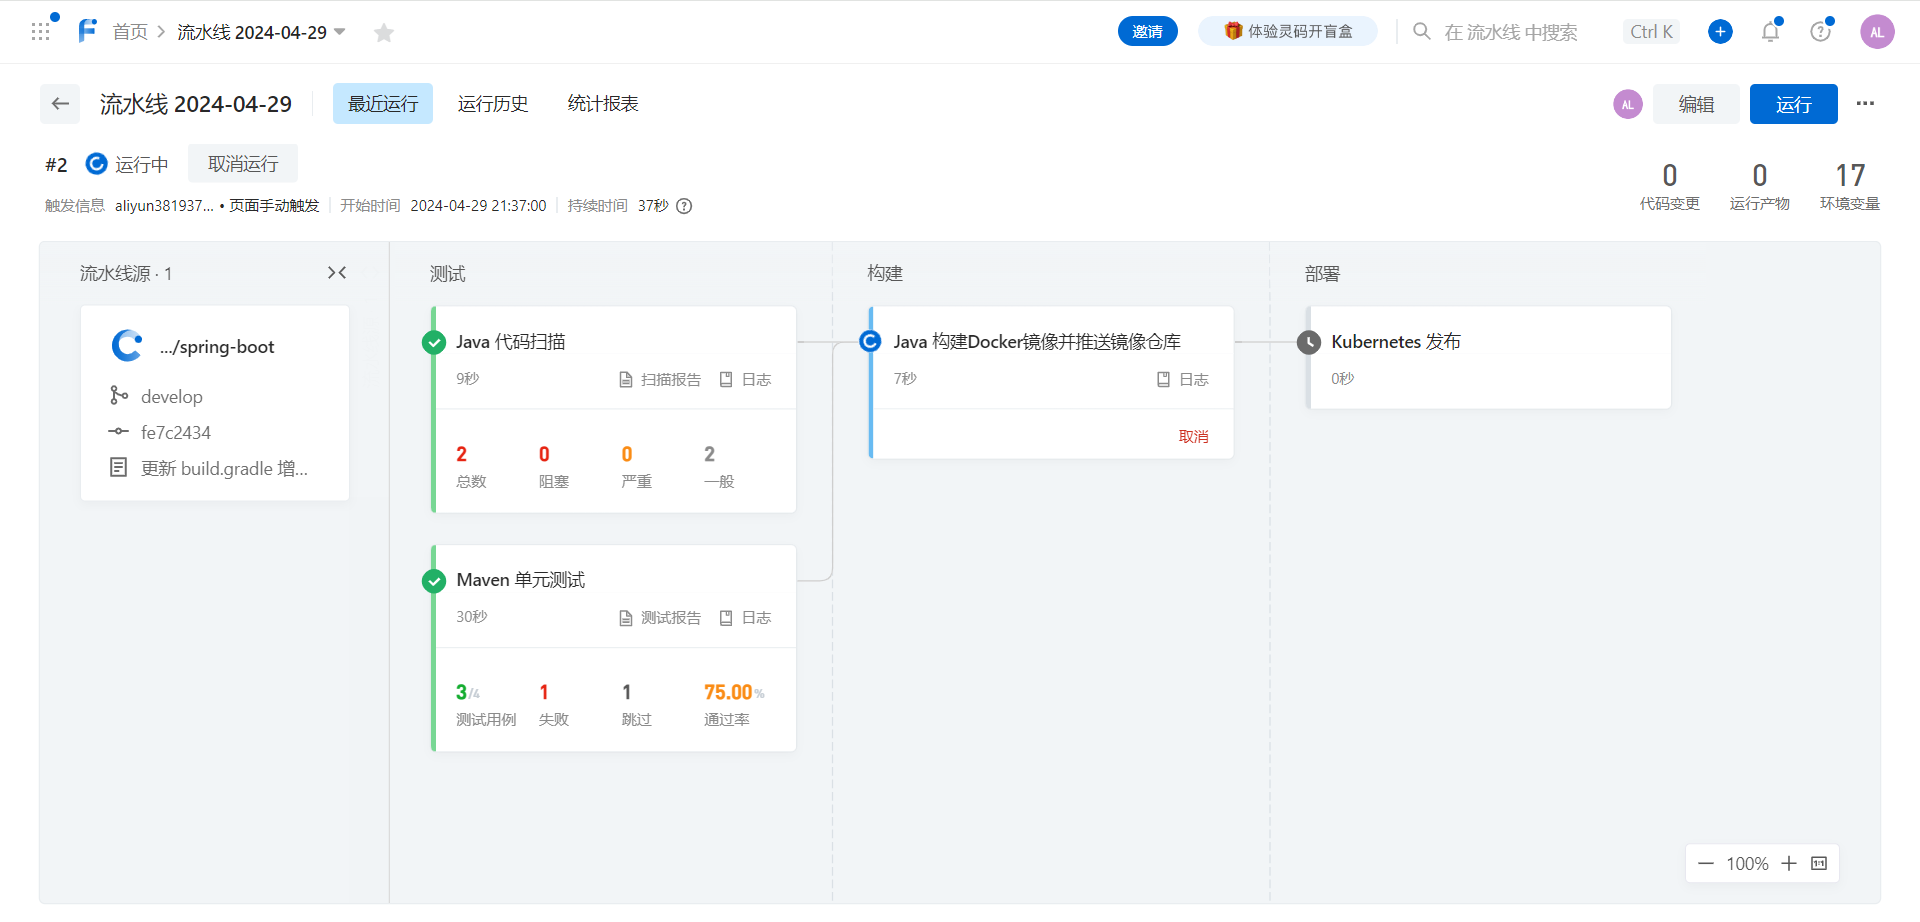Click Maven 单元测试 success status icon
The width and height of the screenshot is (1920, 922).
click(x=434, y=580)
